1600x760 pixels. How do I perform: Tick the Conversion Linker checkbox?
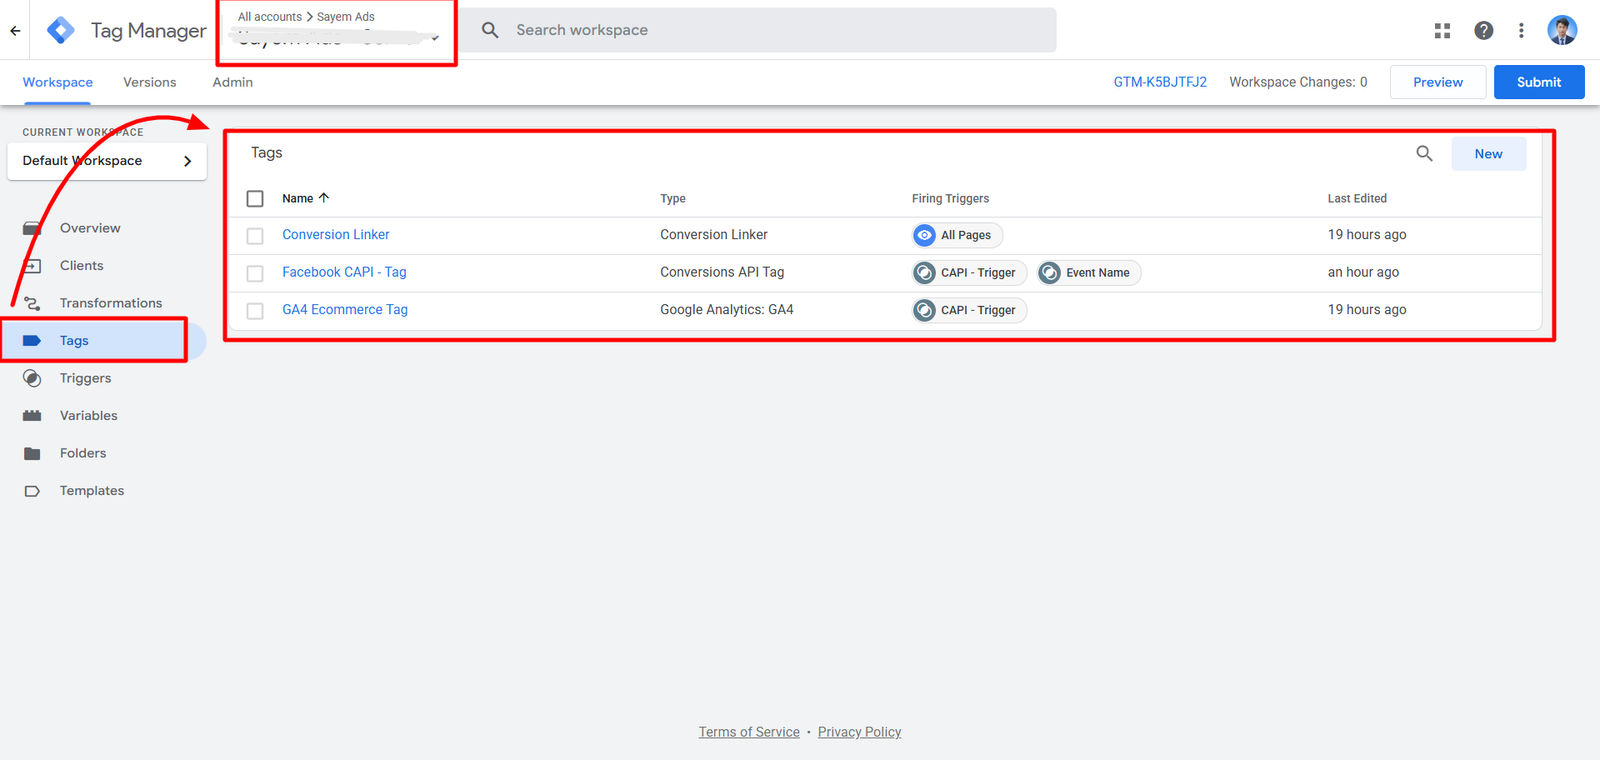[255, 236]
